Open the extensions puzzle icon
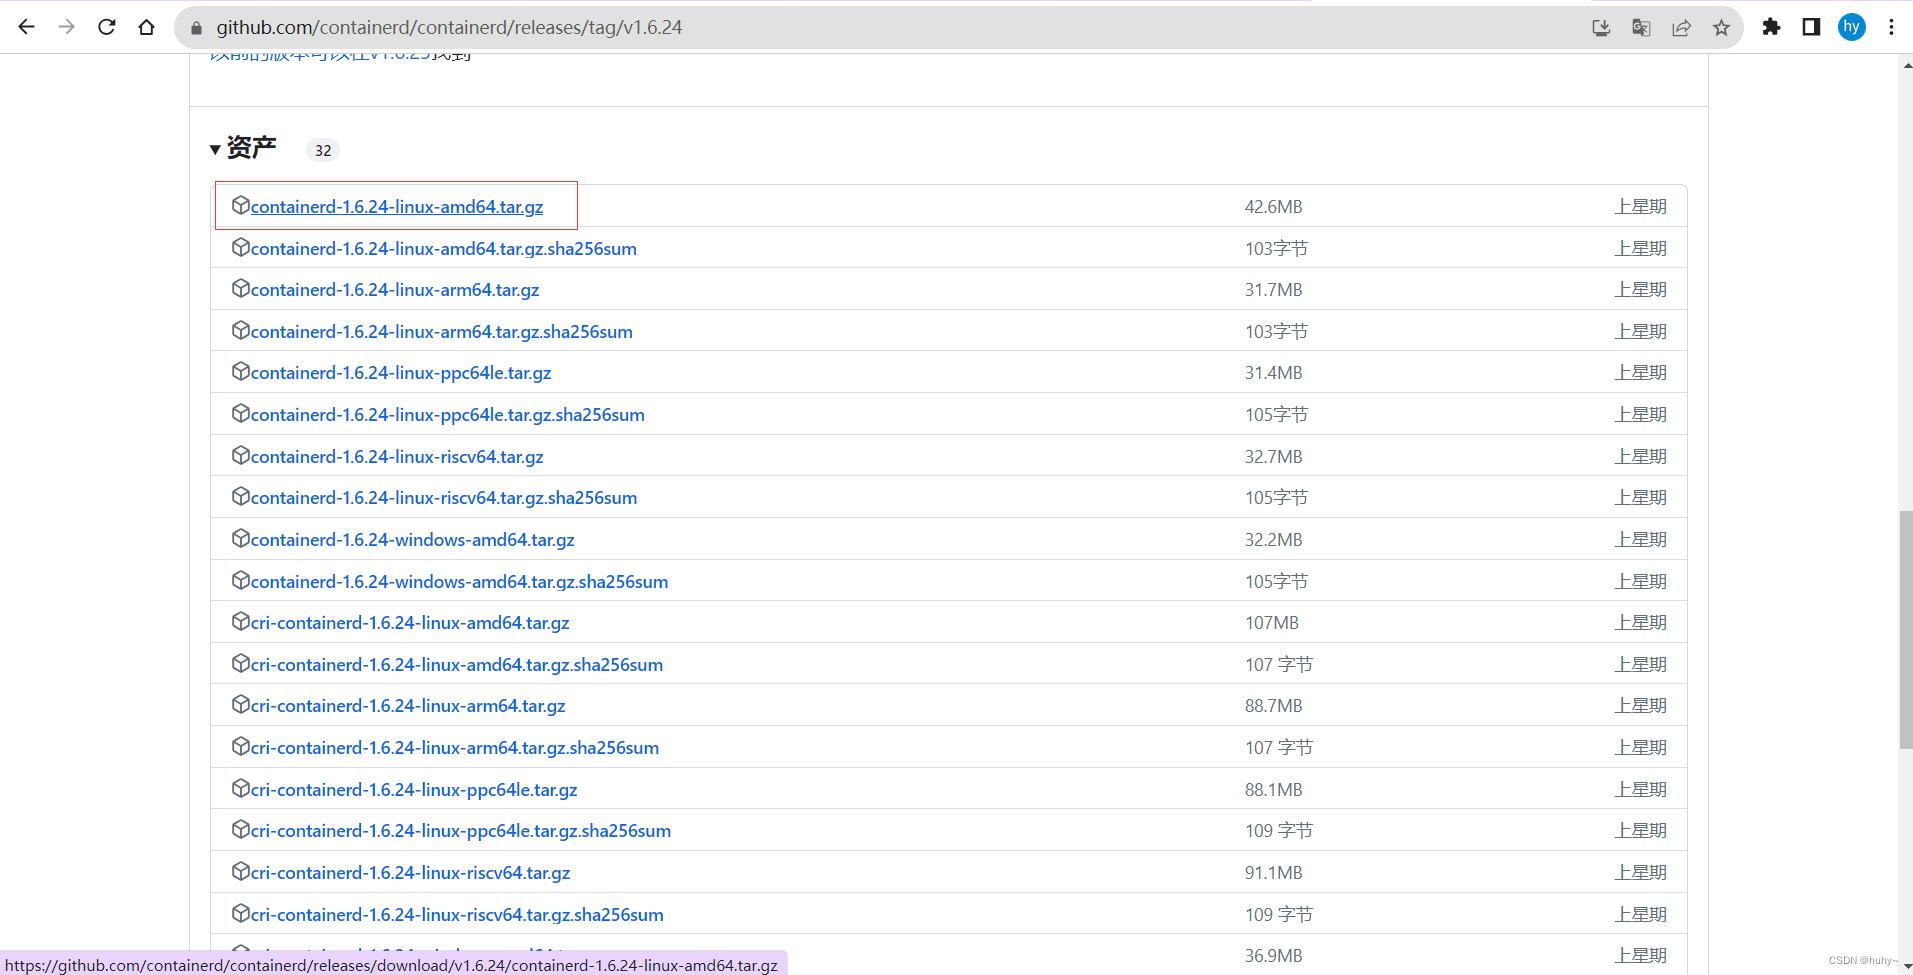The image size is (1913, 975). click(1771, 27)
